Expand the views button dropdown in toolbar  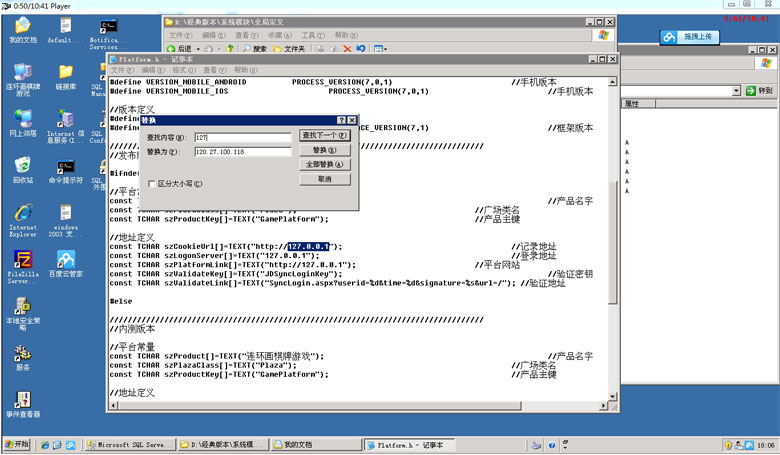(385, 49)
